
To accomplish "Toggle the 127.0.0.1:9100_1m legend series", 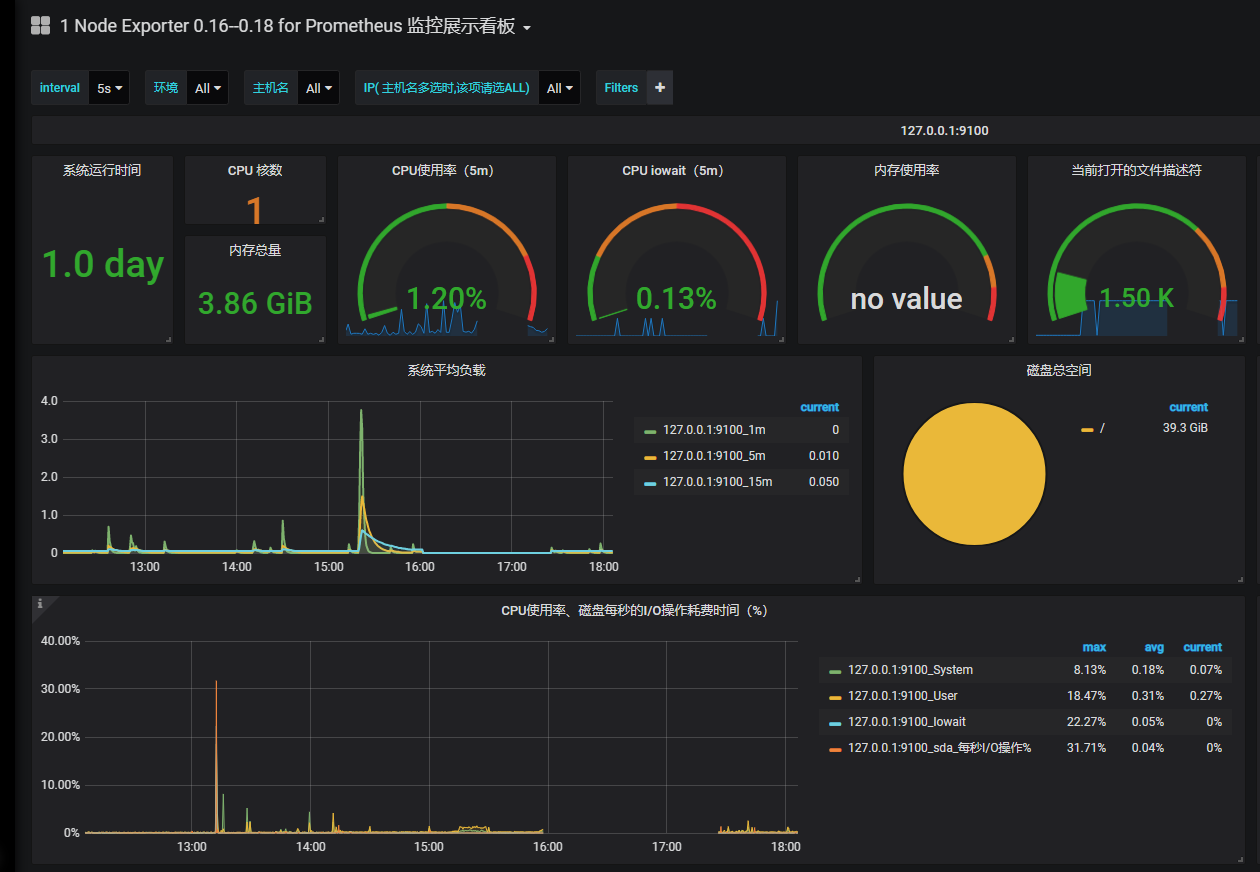I will pyautogui.click(x=714, y=430).
